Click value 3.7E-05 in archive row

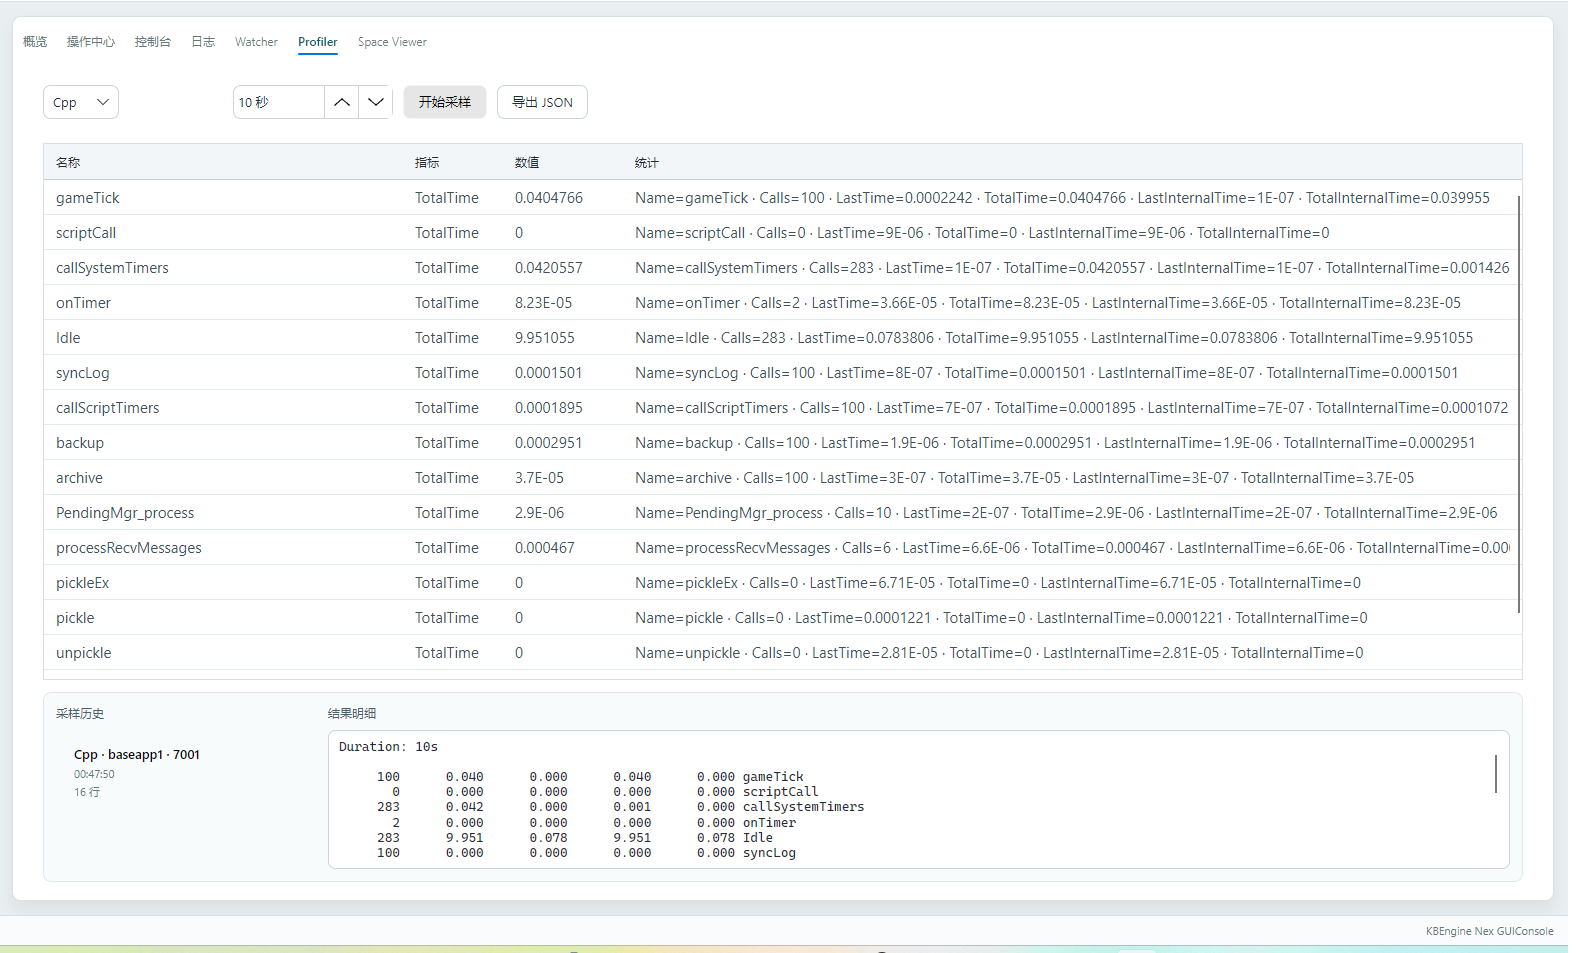point(540,478)
